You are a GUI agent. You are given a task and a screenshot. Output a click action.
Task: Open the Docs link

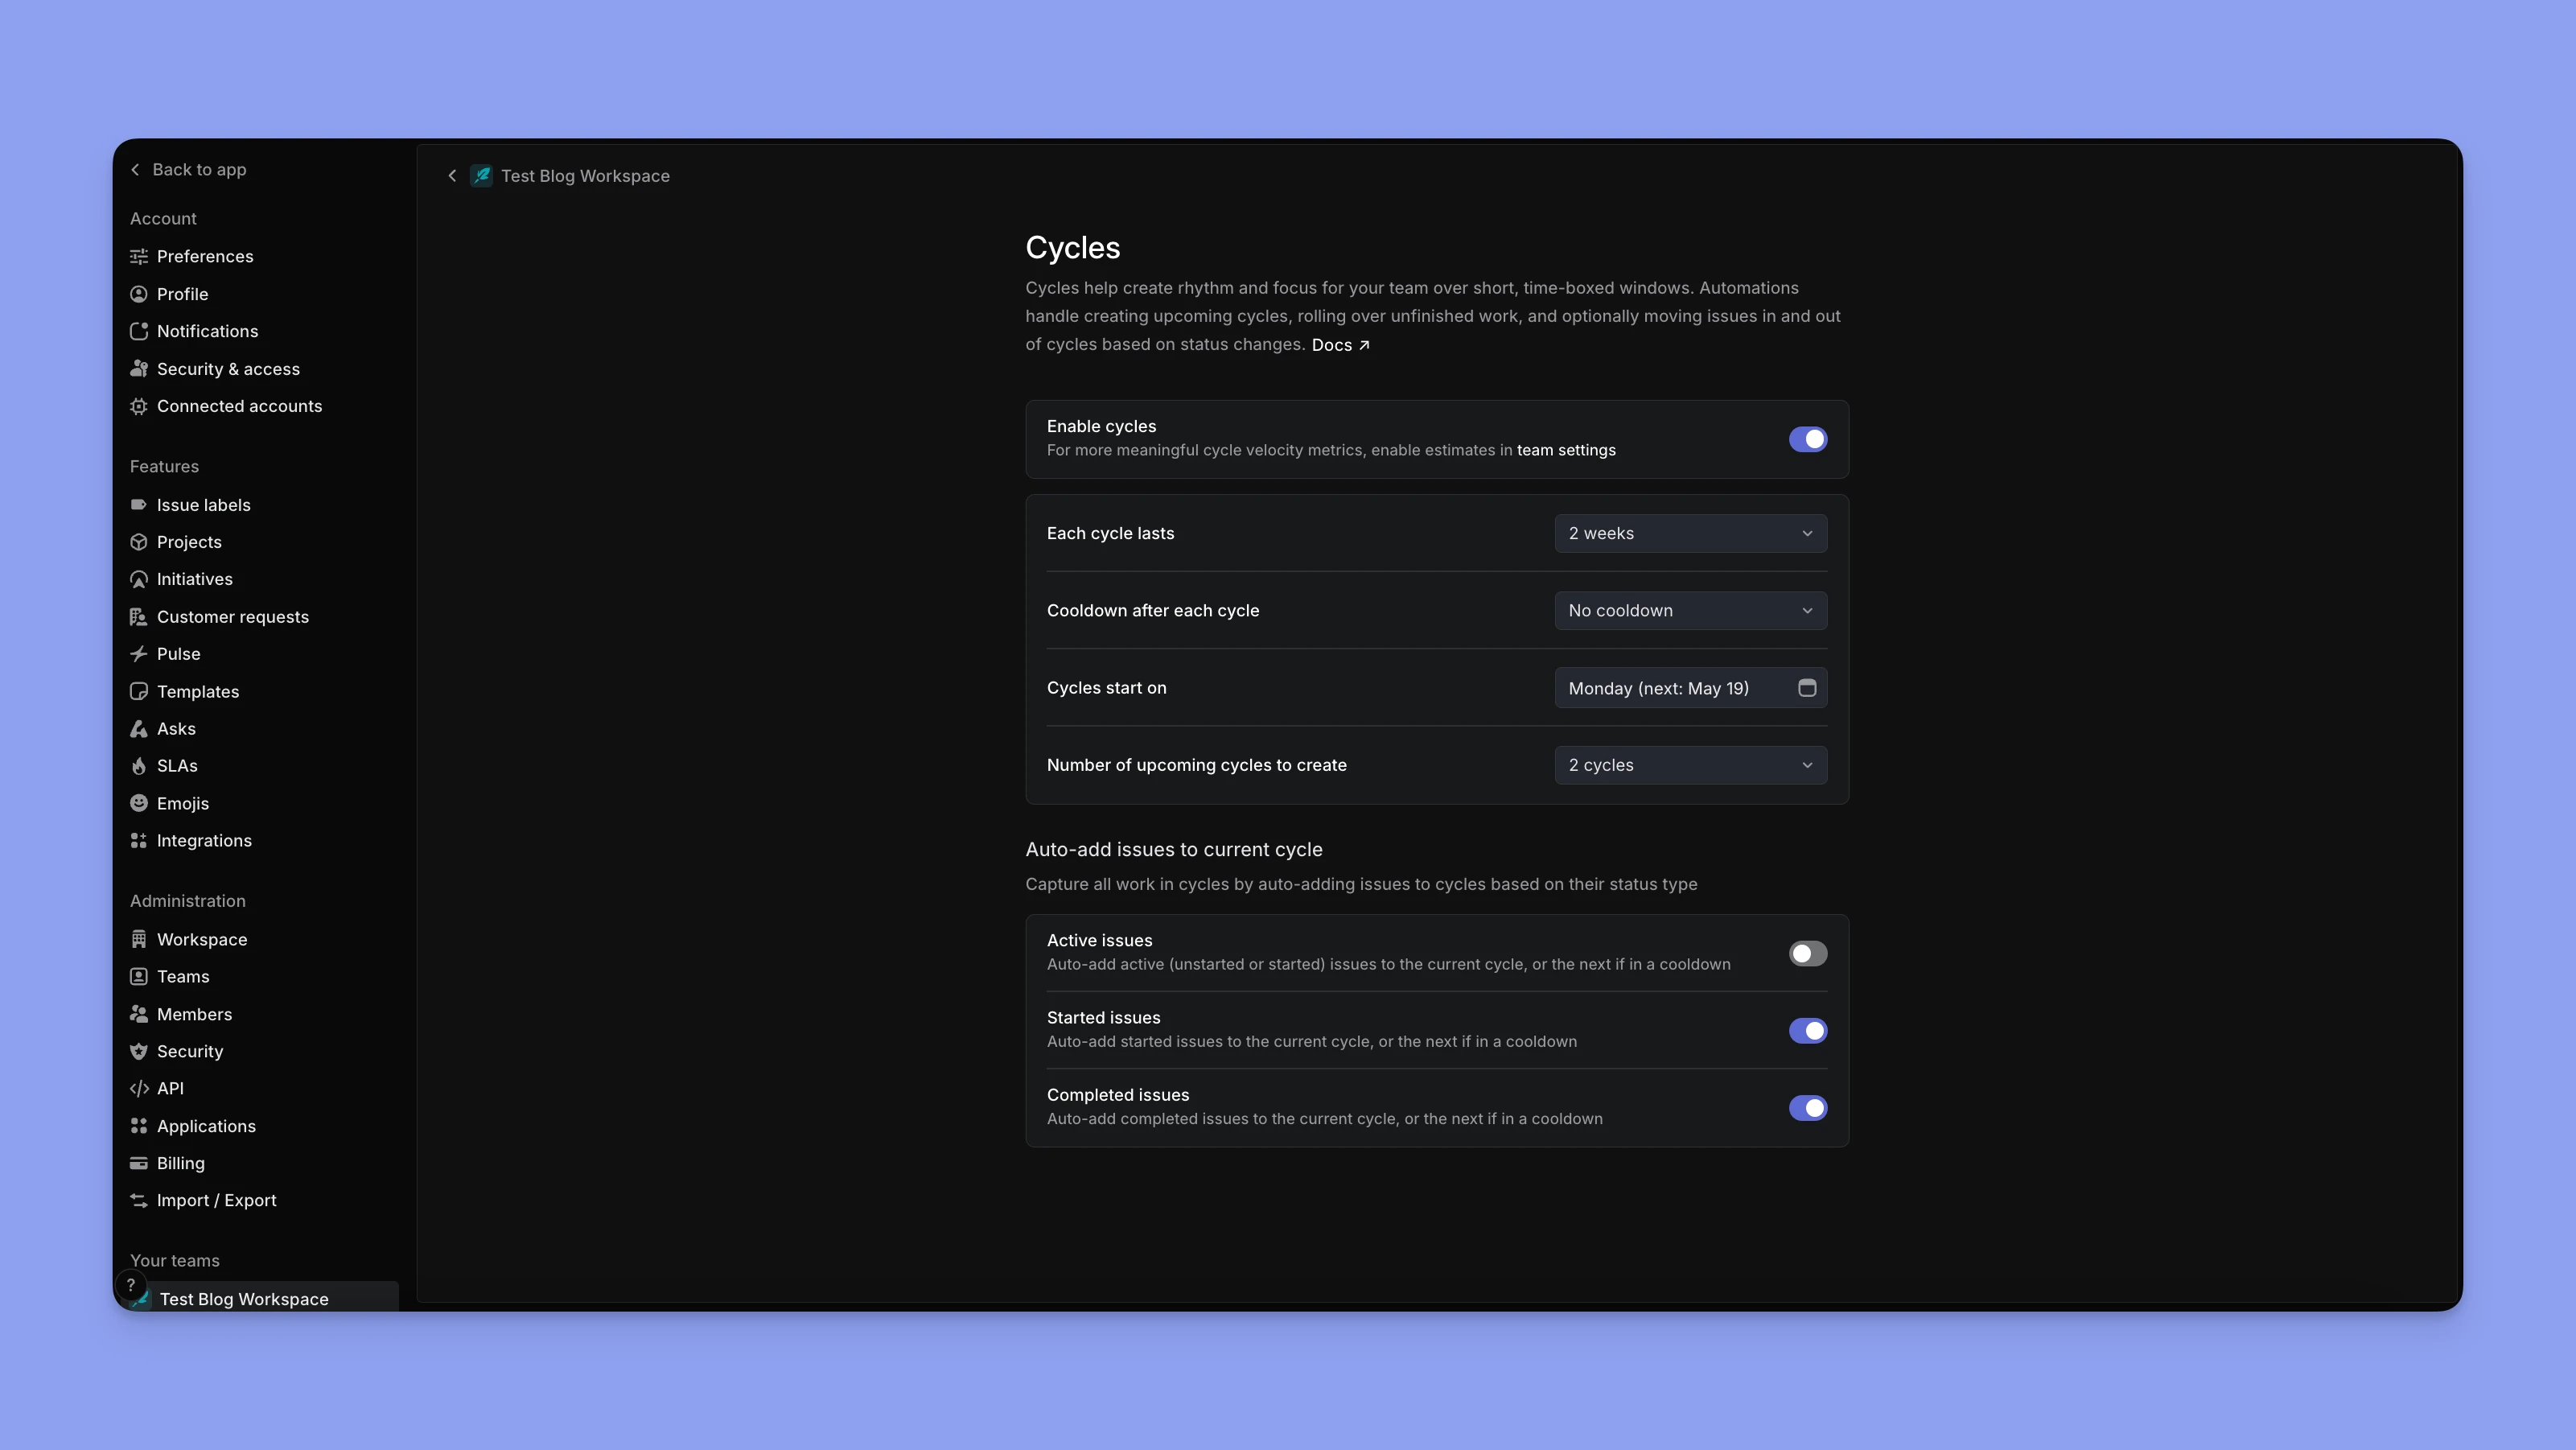(x=1340, y=345)
